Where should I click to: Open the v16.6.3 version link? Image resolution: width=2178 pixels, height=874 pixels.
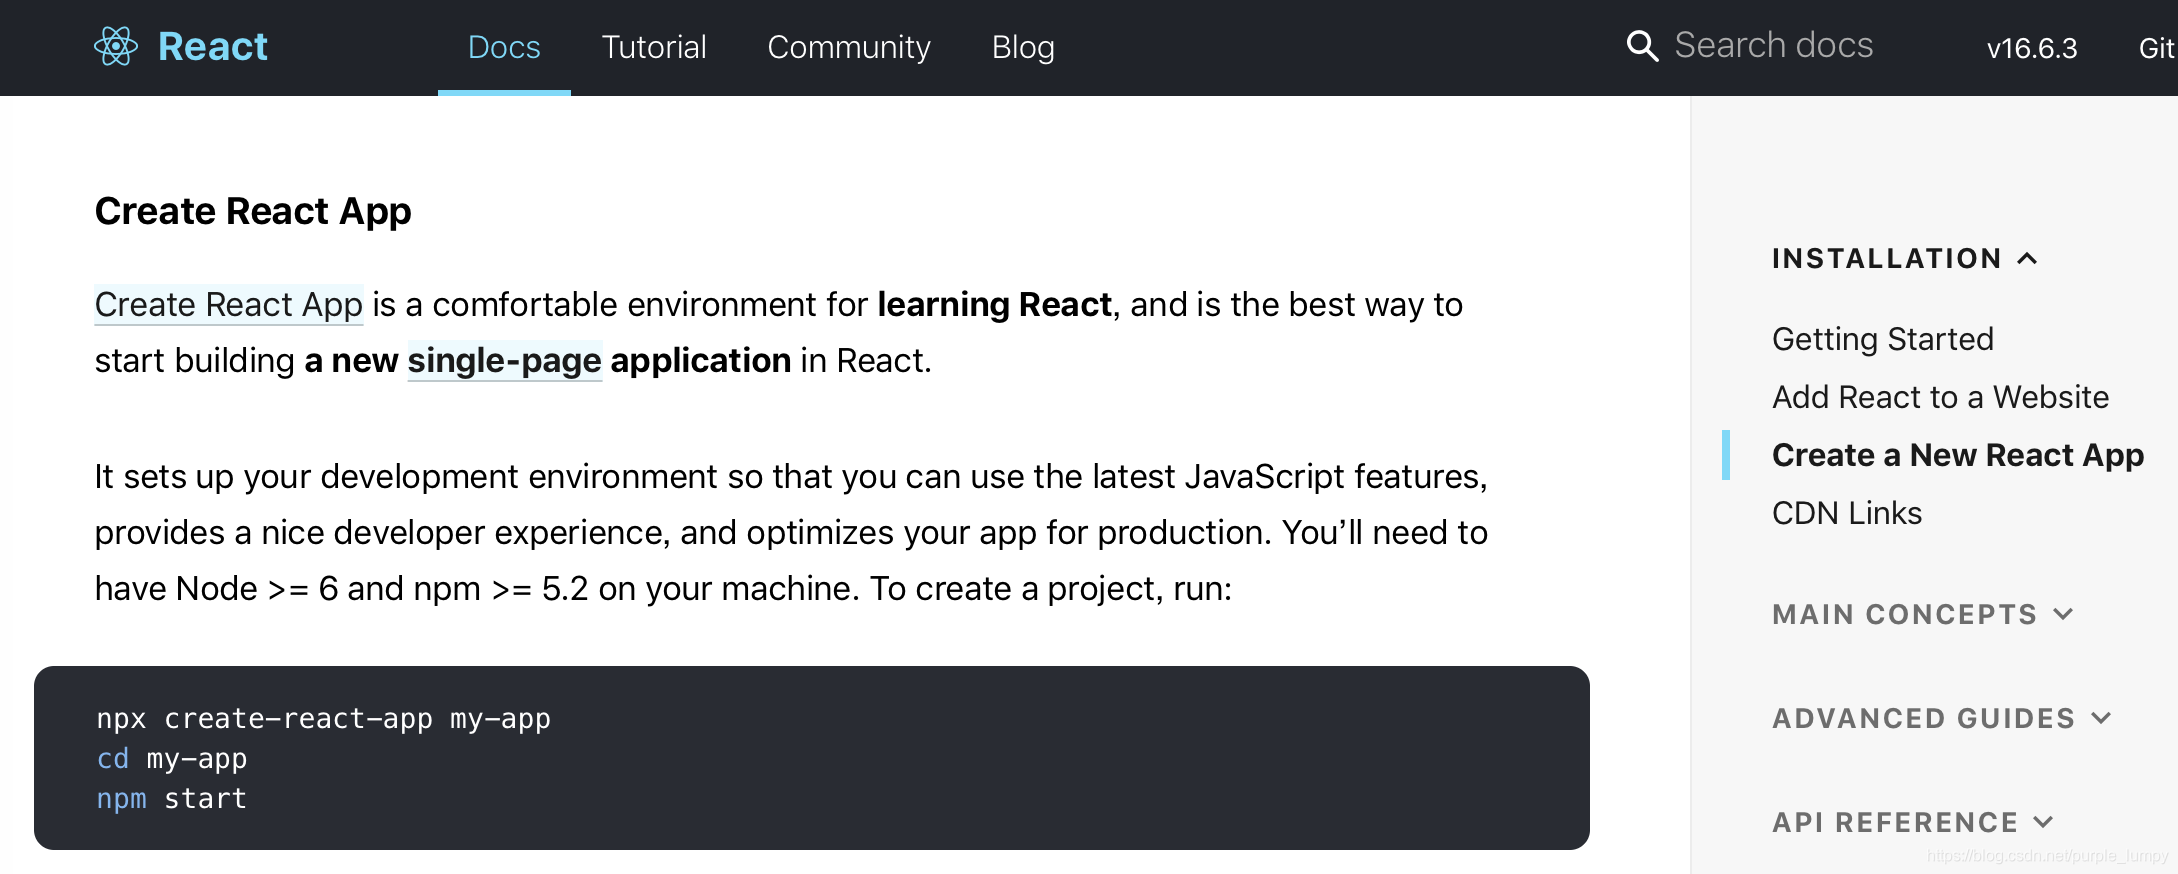pyautogui.click(x=2032, y=48)
